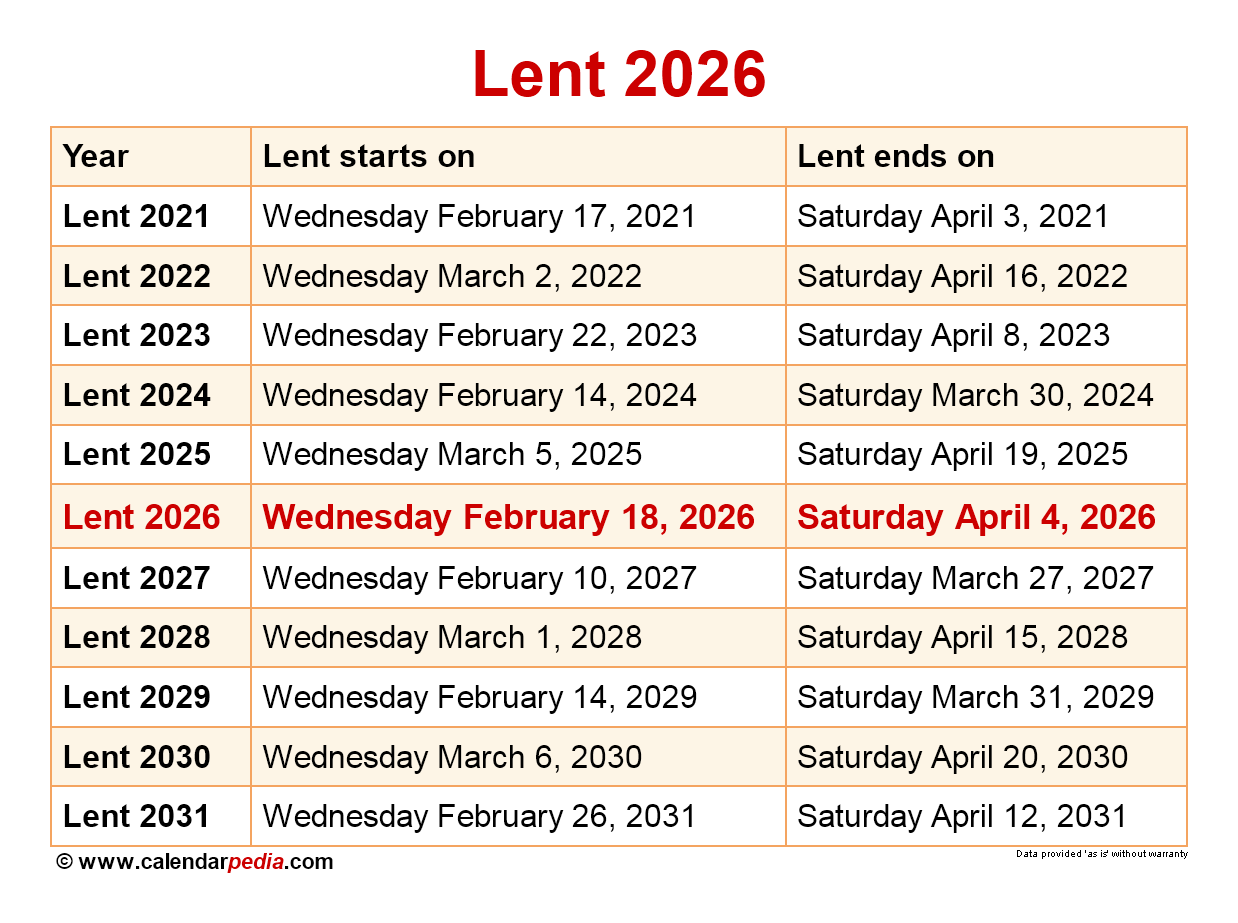Click the data provided as-is disclaimer text
This screenshot has height=923, width=1238.
coord(1102,854)
